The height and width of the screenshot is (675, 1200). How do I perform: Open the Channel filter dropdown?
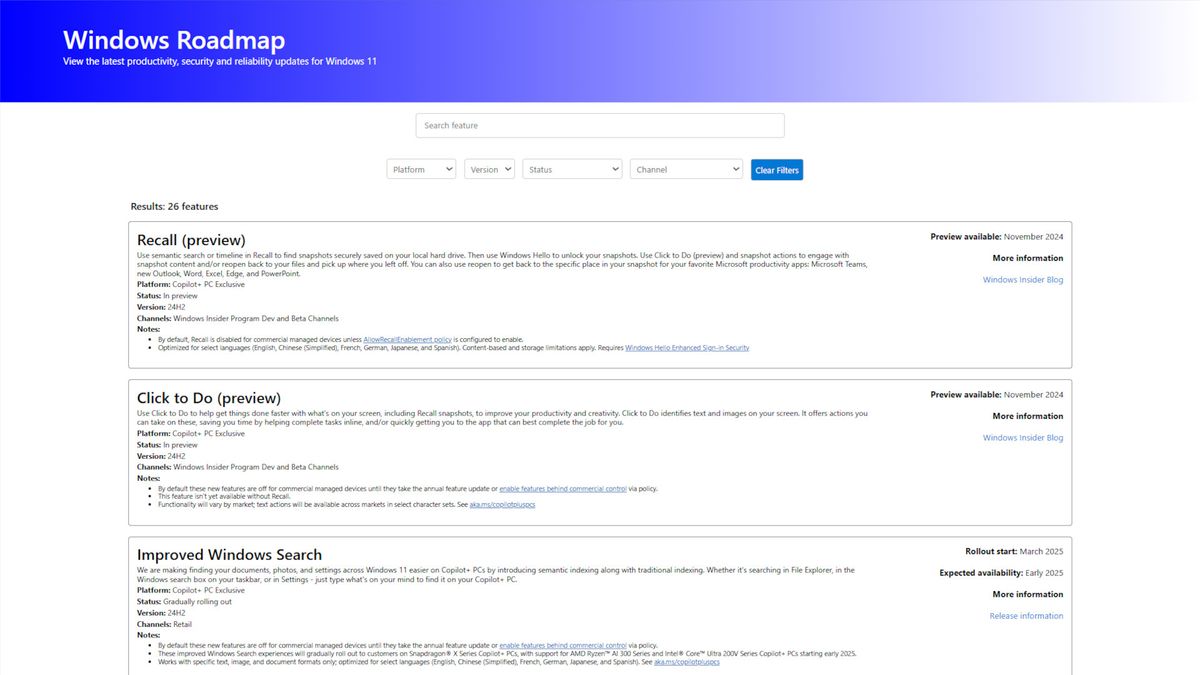pyautogui.click(x=686, y=170)
